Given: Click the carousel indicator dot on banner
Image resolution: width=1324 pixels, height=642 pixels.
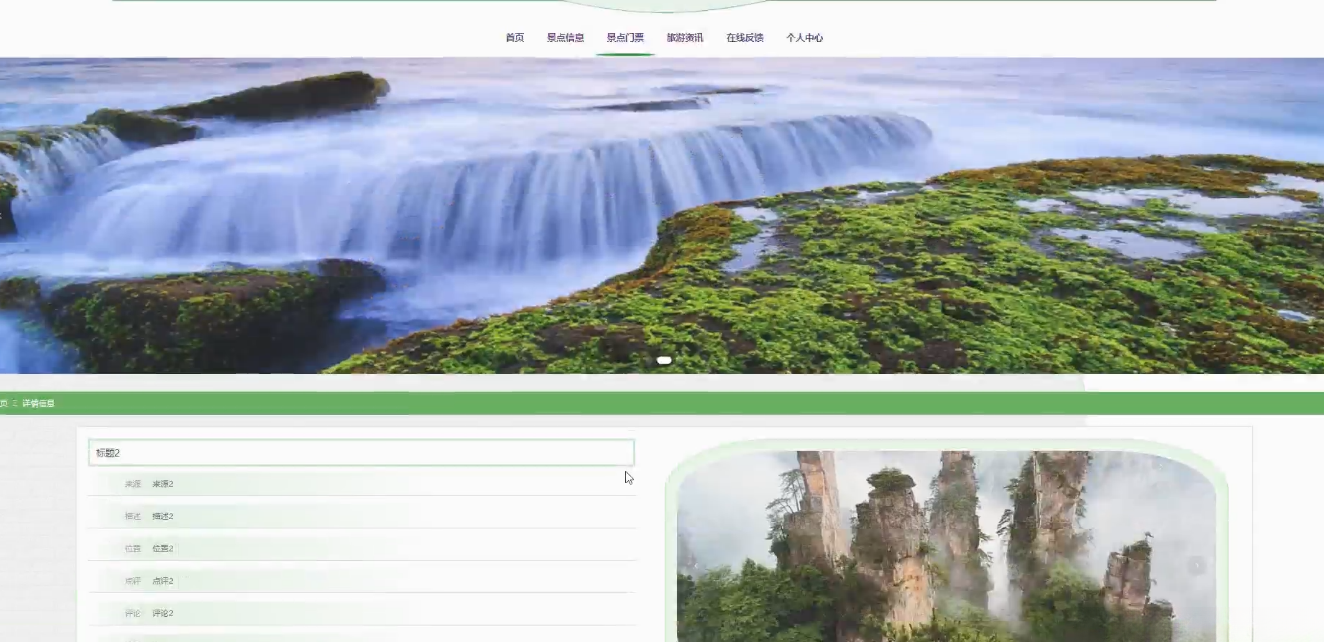Looking at the screenshot, I should 664,360.
